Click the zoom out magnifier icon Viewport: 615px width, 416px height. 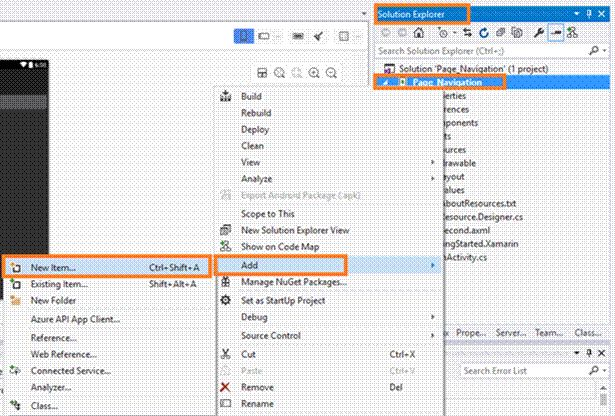click(x=331, y=73)
